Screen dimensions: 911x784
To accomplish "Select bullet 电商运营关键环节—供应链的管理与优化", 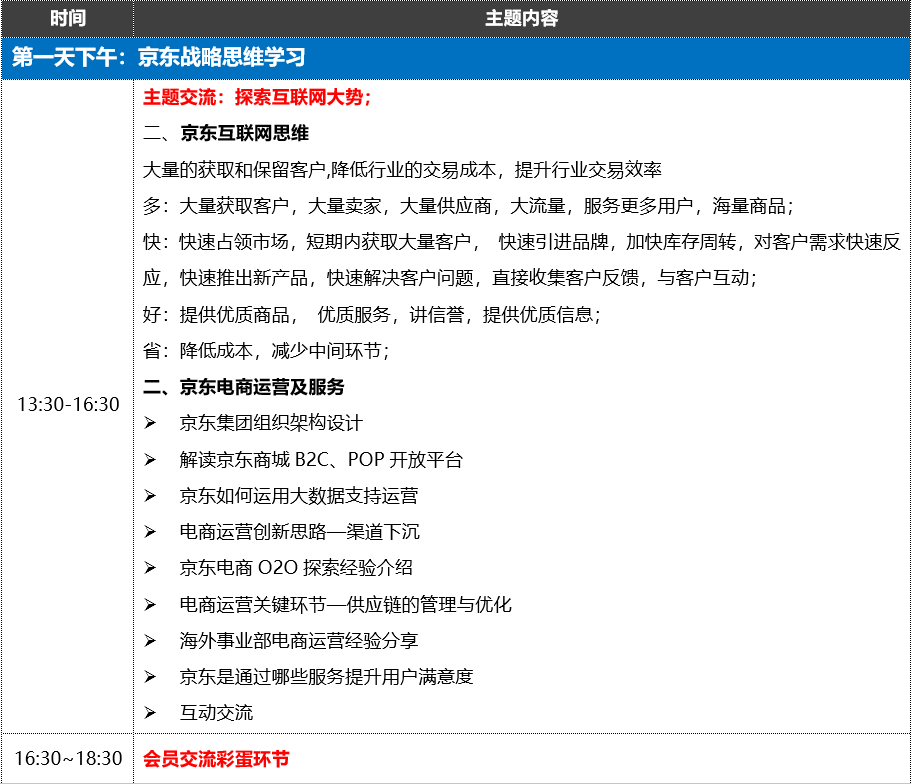I will coord(346,604).
